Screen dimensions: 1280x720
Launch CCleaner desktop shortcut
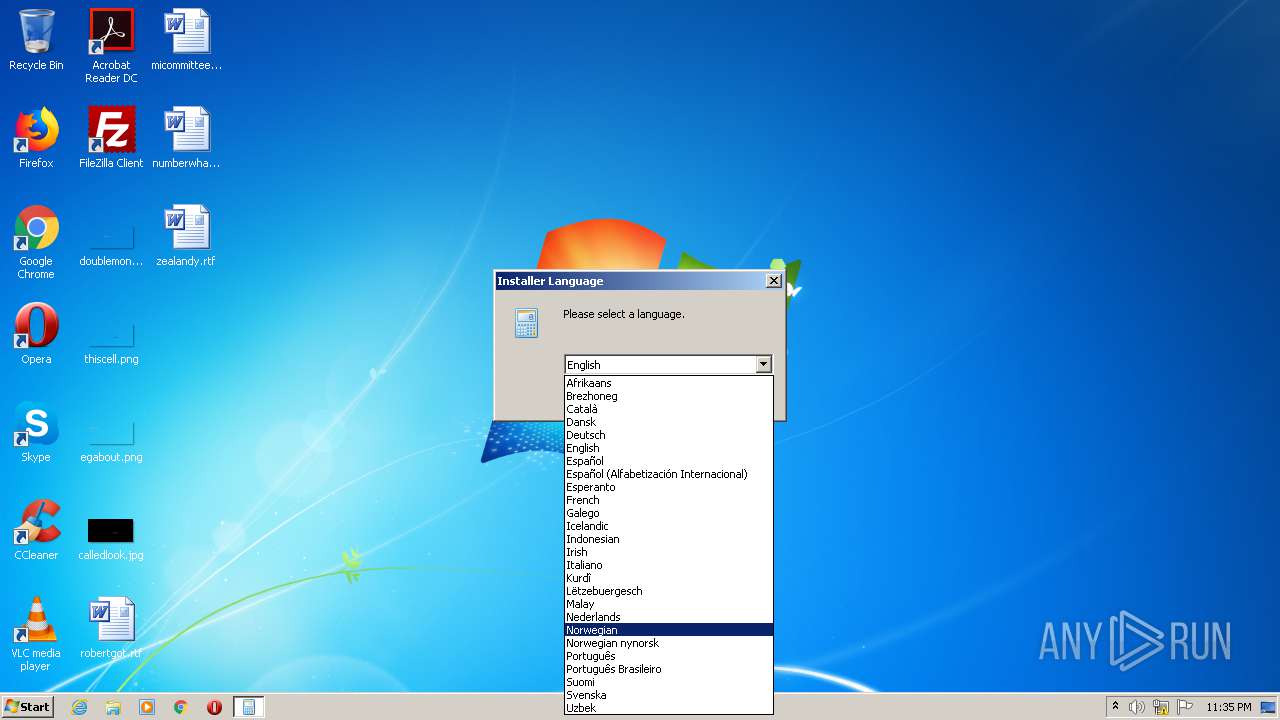tap(36, 530)
